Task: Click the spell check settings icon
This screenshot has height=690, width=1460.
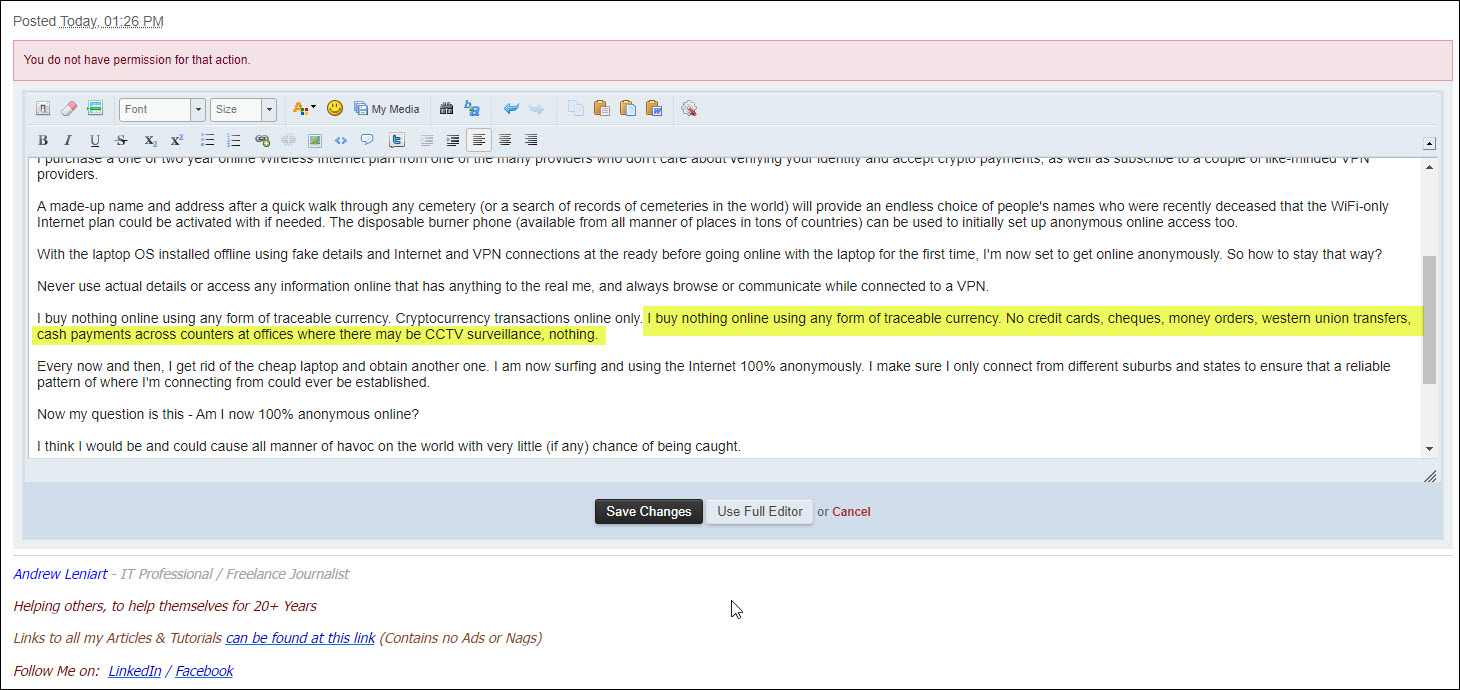Action: (689, 109)
